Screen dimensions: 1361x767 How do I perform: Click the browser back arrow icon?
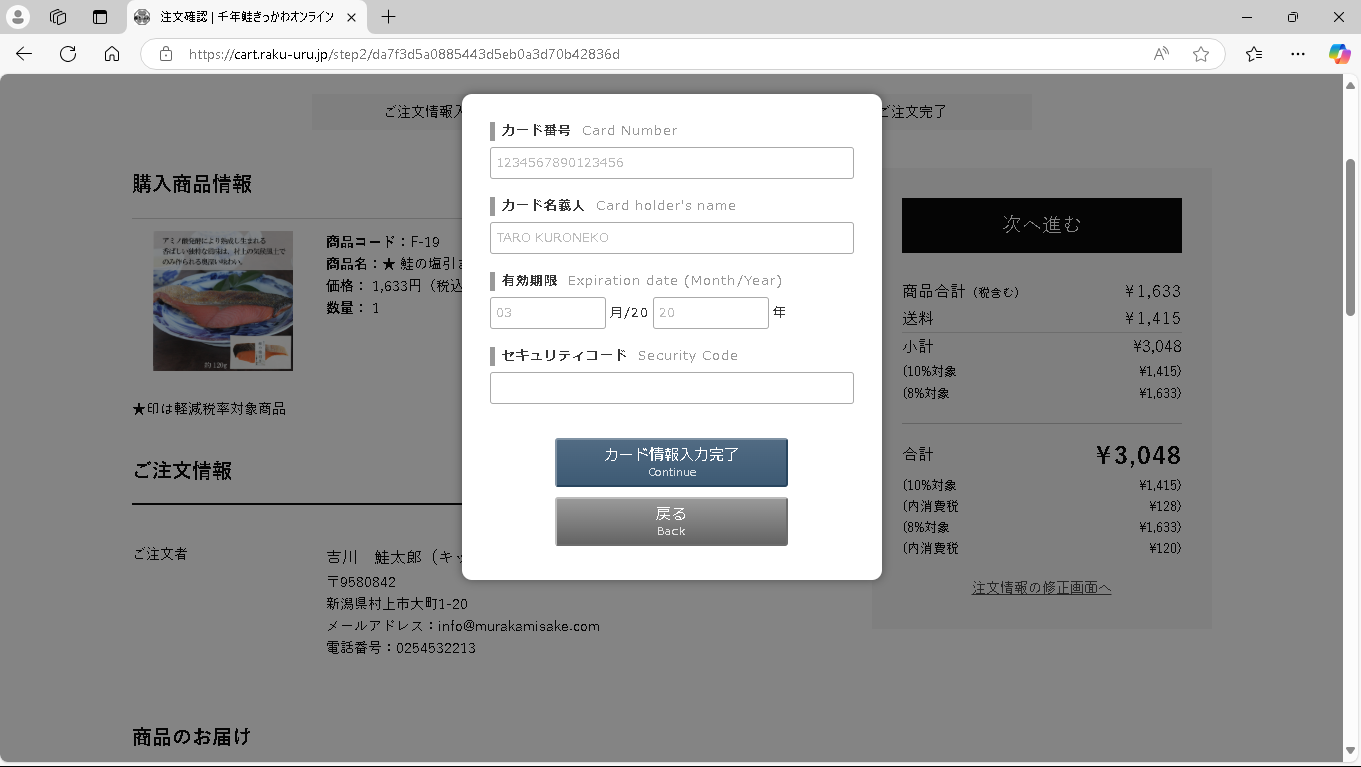24,54
